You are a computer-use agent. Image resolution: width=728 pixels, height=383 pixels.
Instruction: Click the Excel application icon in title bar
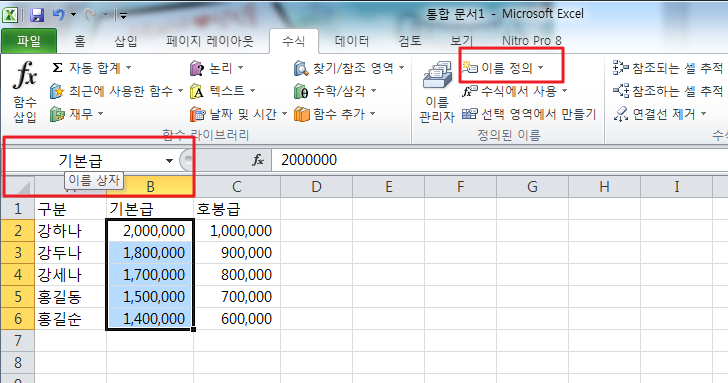click(x=10, y=15)
